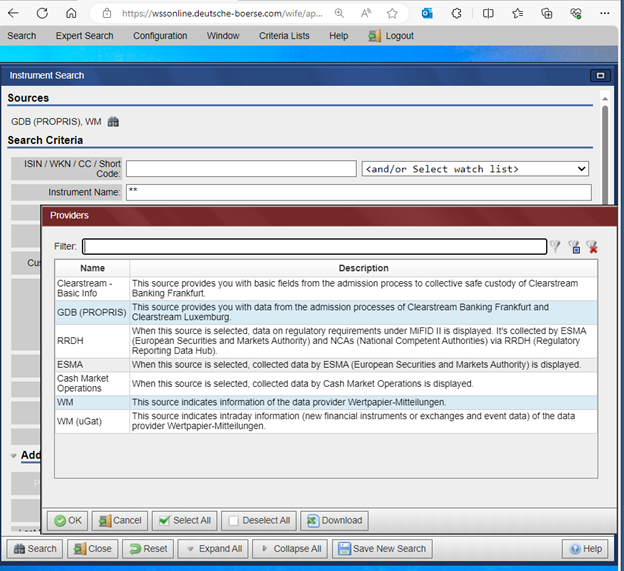The image size is (624, 571).
Task: Open the Criteria Lists menu
Action: click(284, 36)
